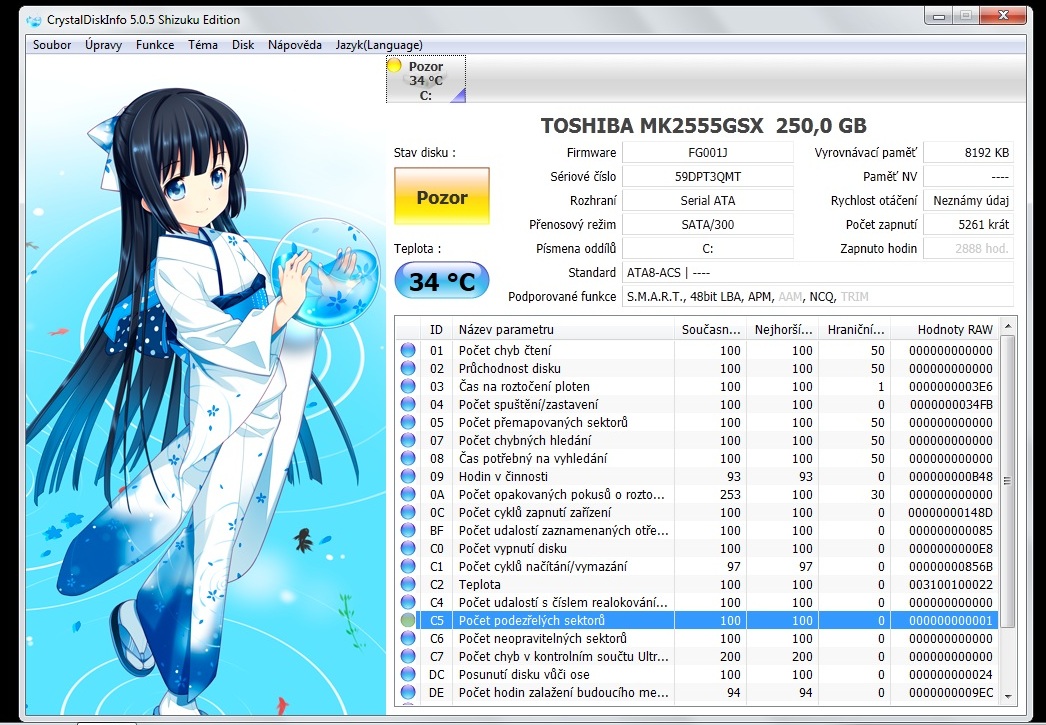Image resolution: width=1046 pixels, height=725 pixels.
Task: Click the status orb for Počet spuštění/zastavení
Action: tap(408, 404)
